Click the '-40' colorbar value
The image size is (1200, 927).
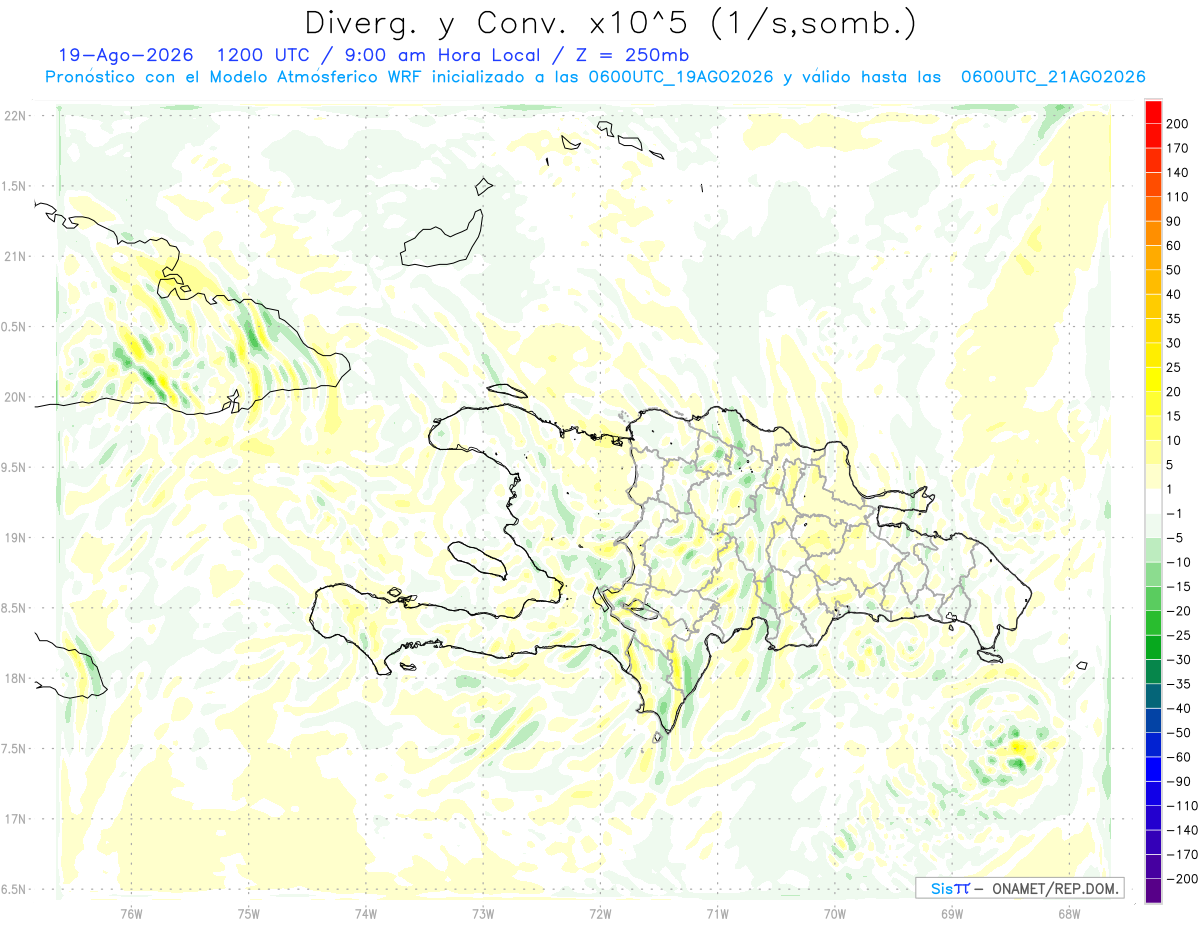(1178, 709)
